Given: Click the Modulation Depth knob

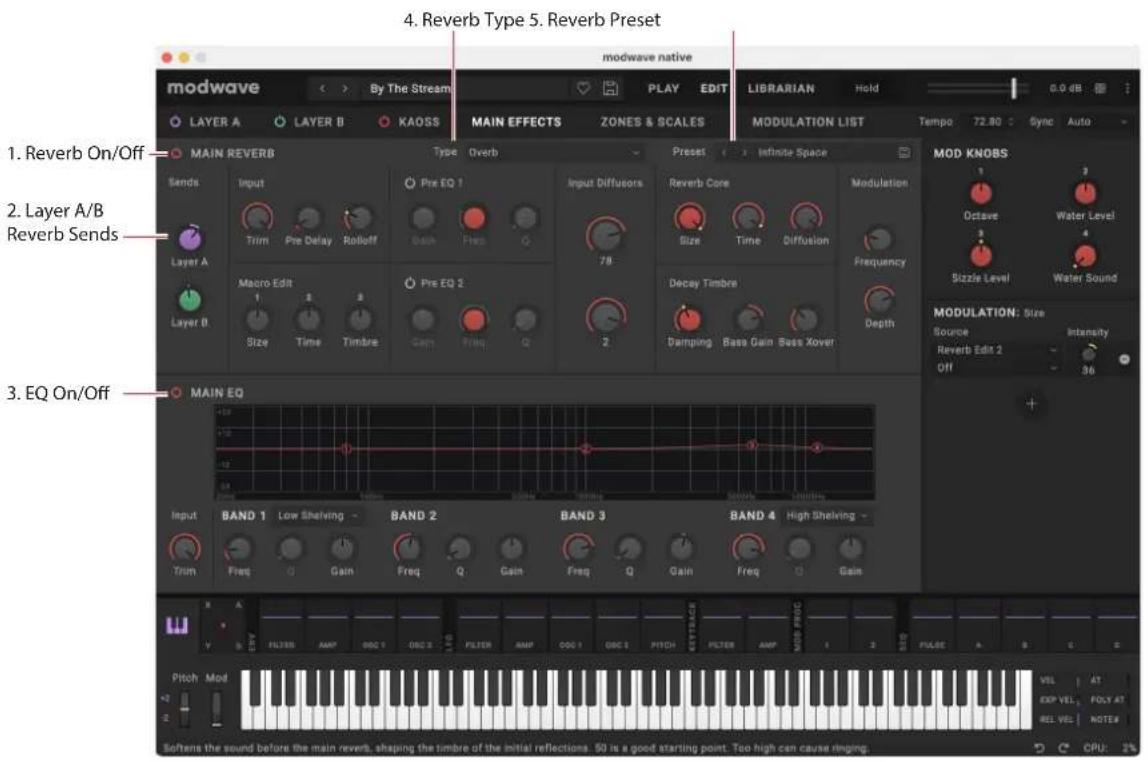Looking at the screenshot, I should tap(879, 301).
